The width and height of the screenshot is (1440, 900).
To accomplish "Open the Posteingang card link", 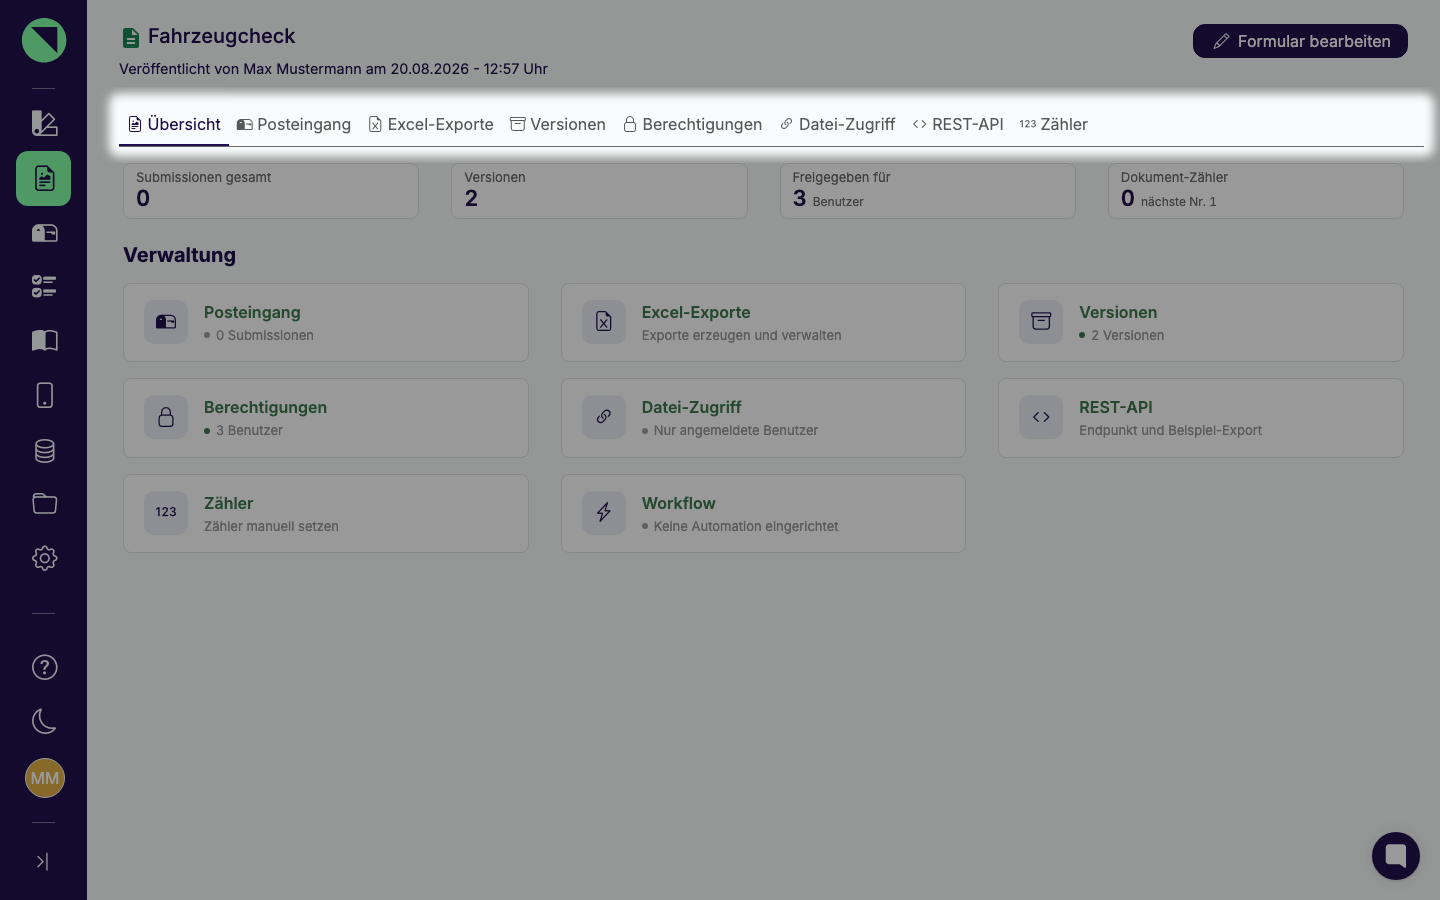I will pos(326,323).
